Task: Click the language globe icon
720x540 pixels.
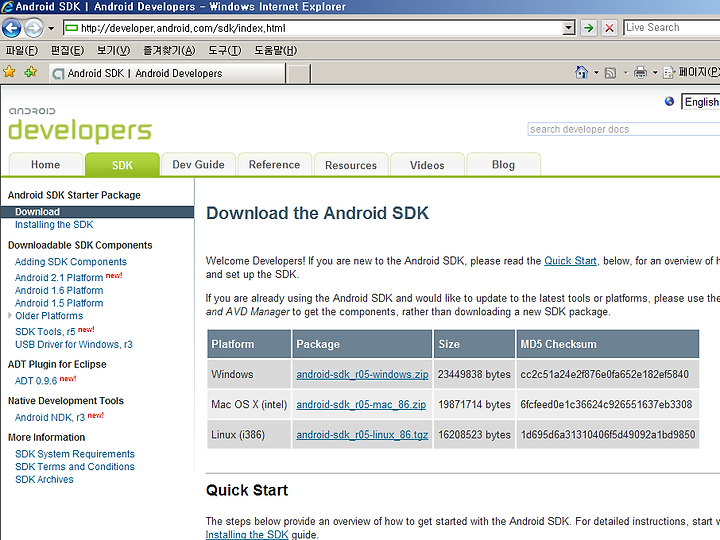Action: click(669, 101)
